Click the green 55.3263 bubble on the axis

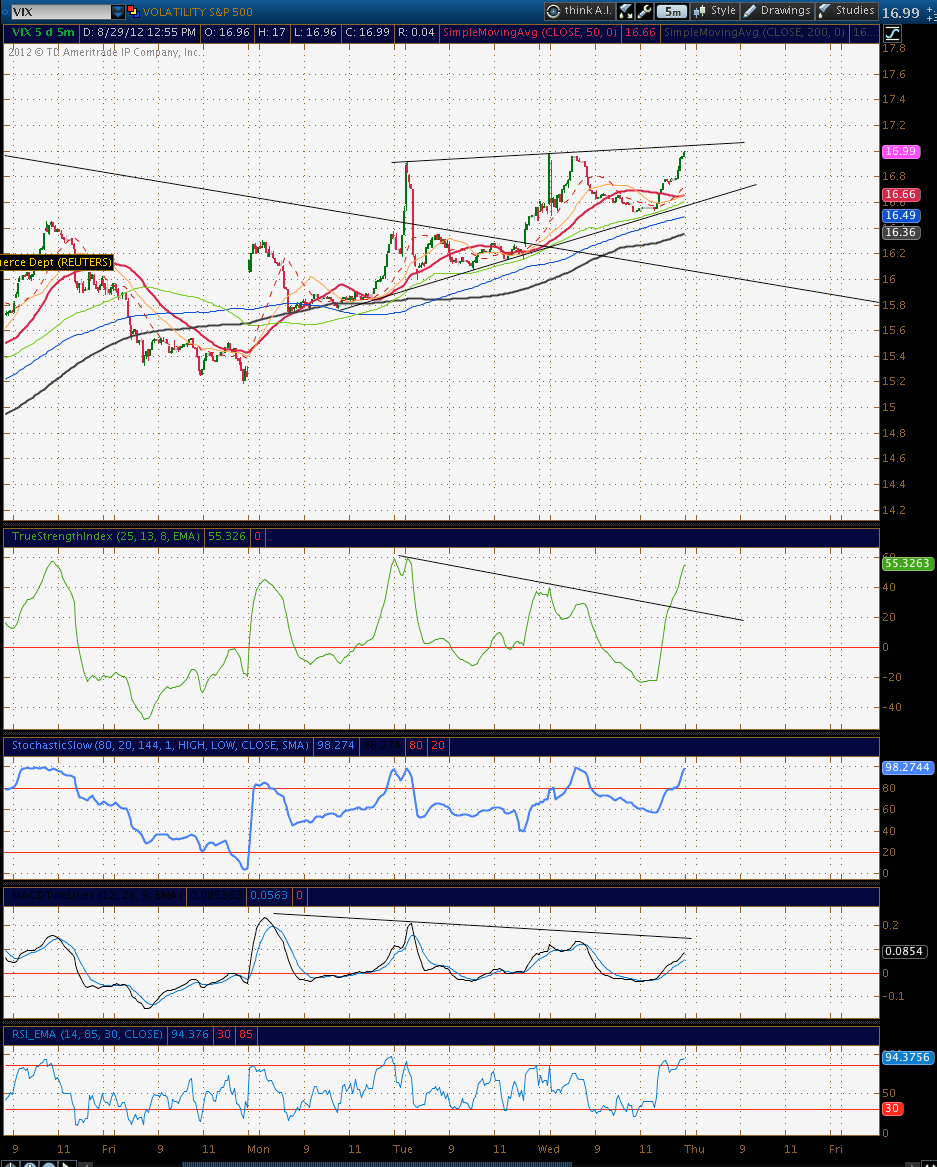pos(907,563)
